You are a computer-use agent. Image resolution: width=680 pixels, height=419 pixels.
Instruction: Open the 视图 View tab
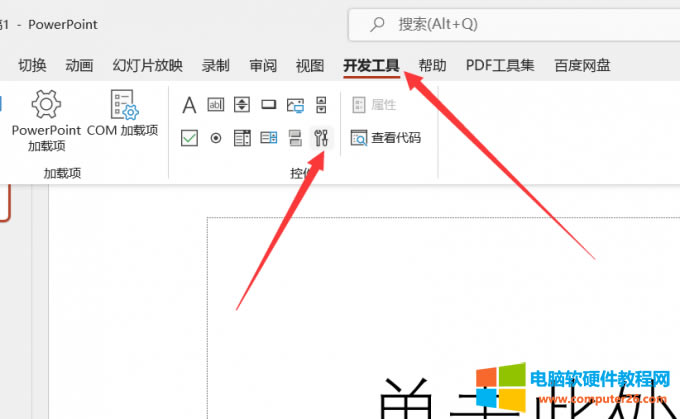310,65
